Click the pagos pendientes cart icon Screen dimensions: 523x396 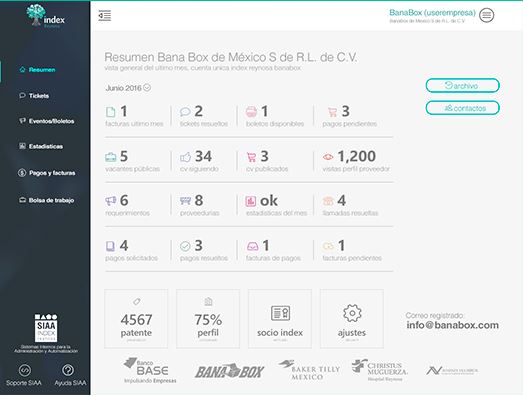pyautogui.click(x=332, y=112)
